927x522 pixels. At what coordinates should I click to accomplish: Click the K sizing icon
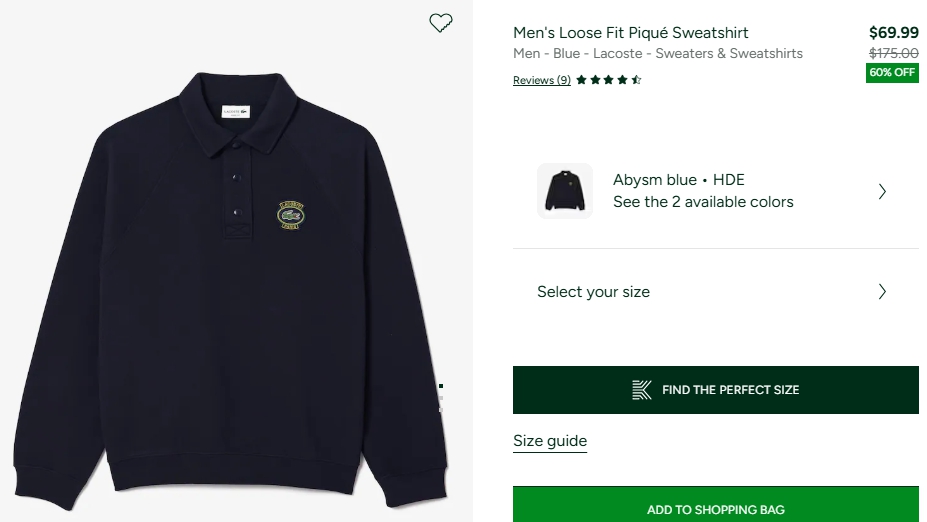click(642, 390)
